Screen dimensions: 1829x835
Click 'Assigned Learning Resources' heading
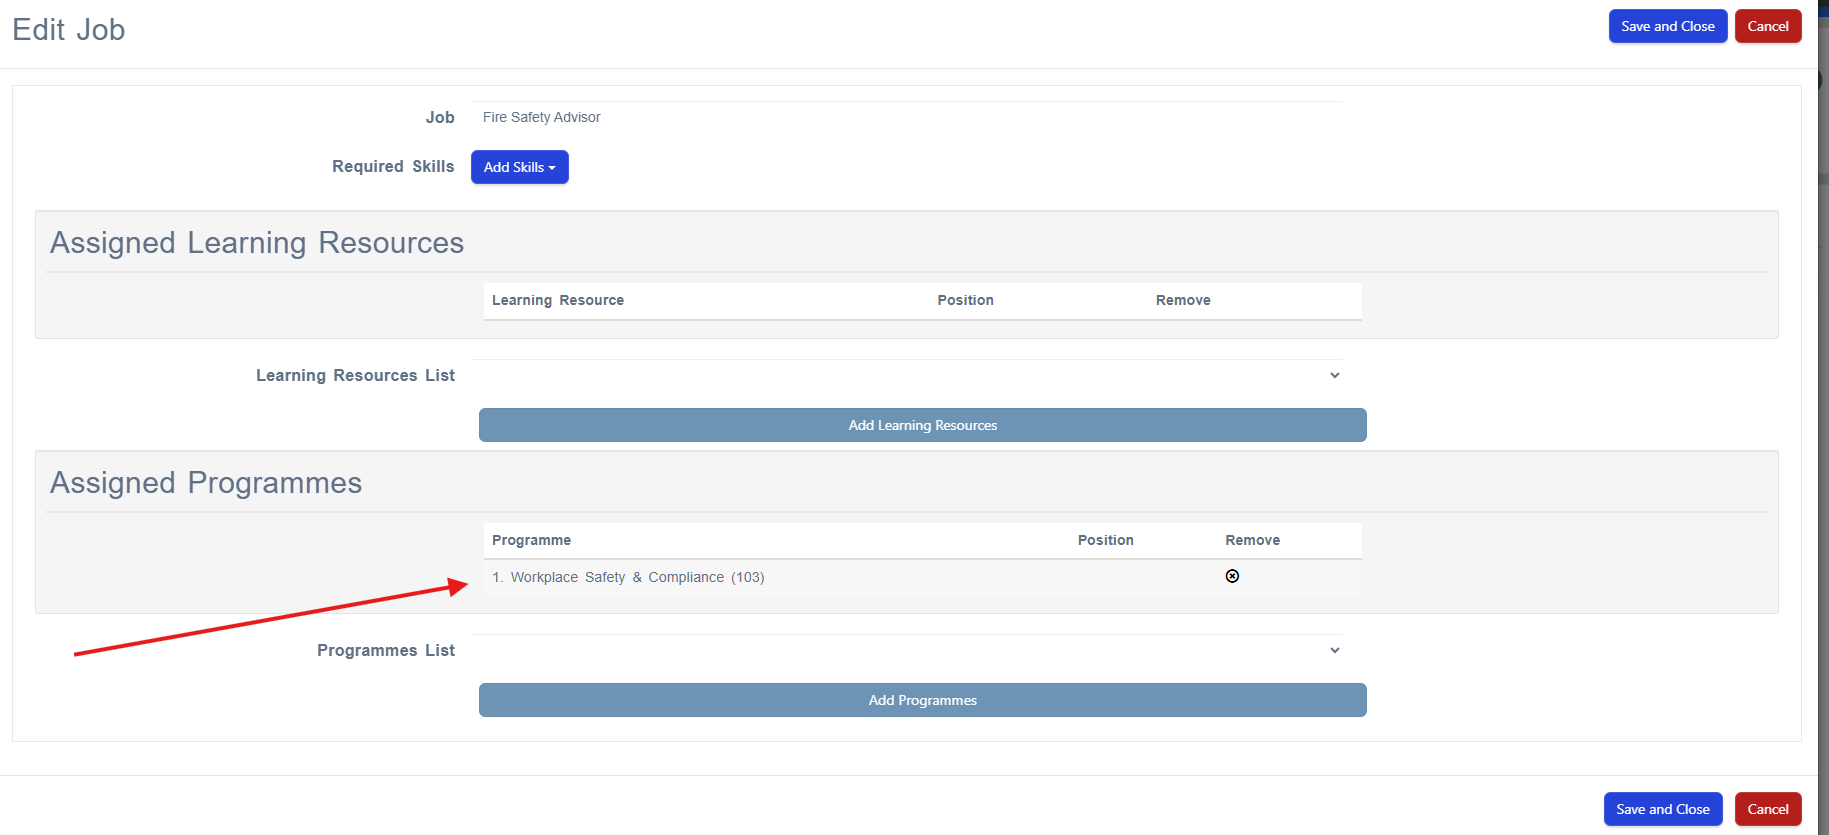tap(257, 243)
